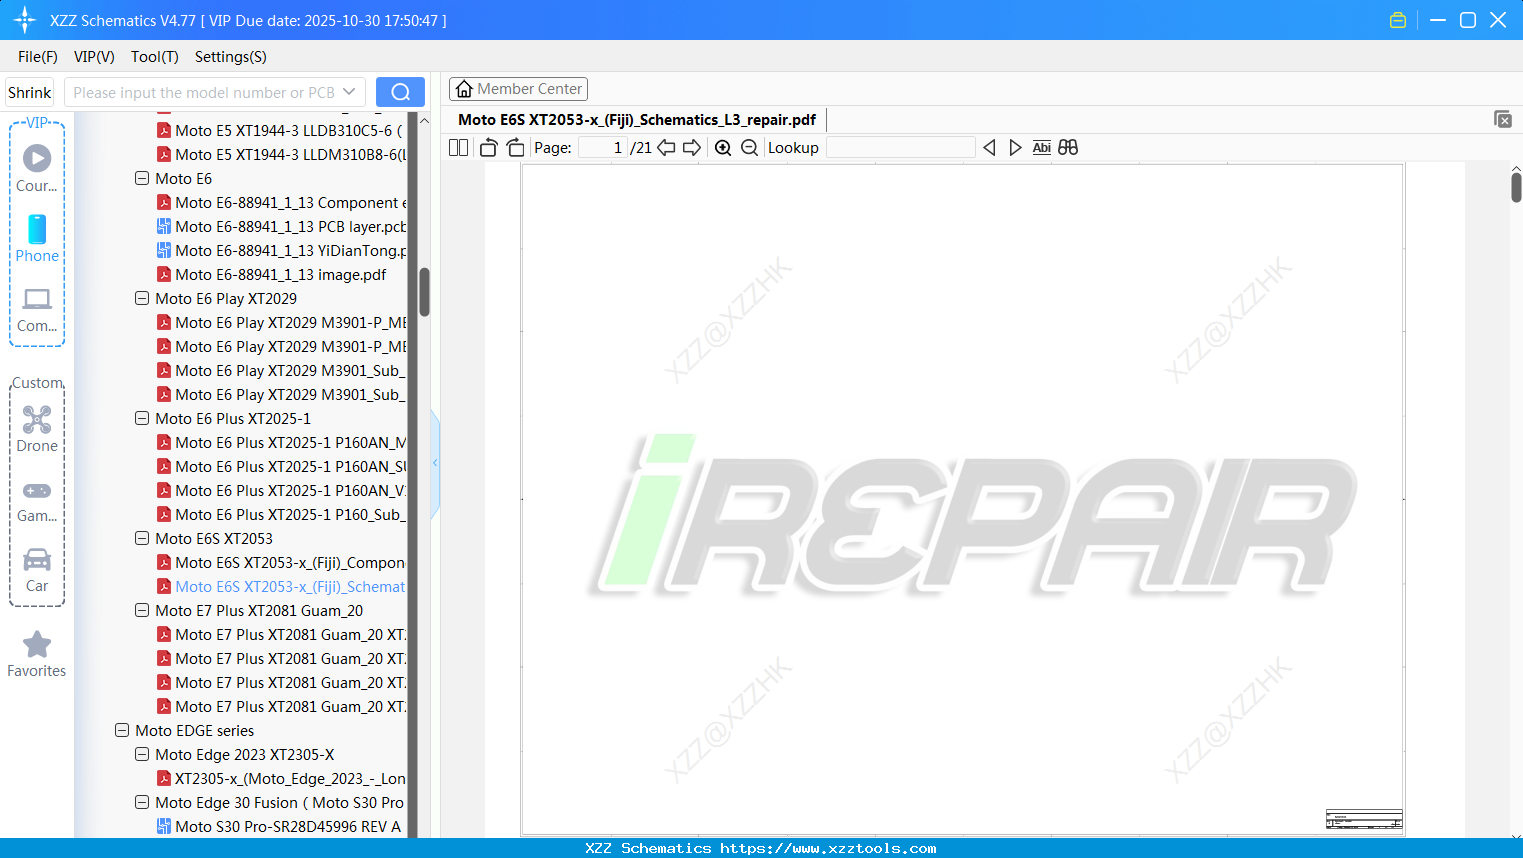Click the Lookup text field

pyautogui.click(x=900, y=148)
